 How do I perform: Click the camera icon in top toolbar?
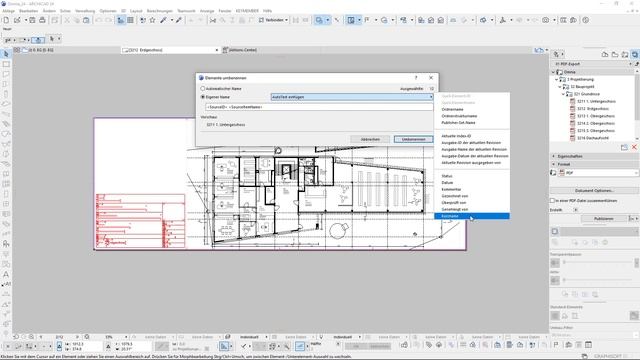546,20
